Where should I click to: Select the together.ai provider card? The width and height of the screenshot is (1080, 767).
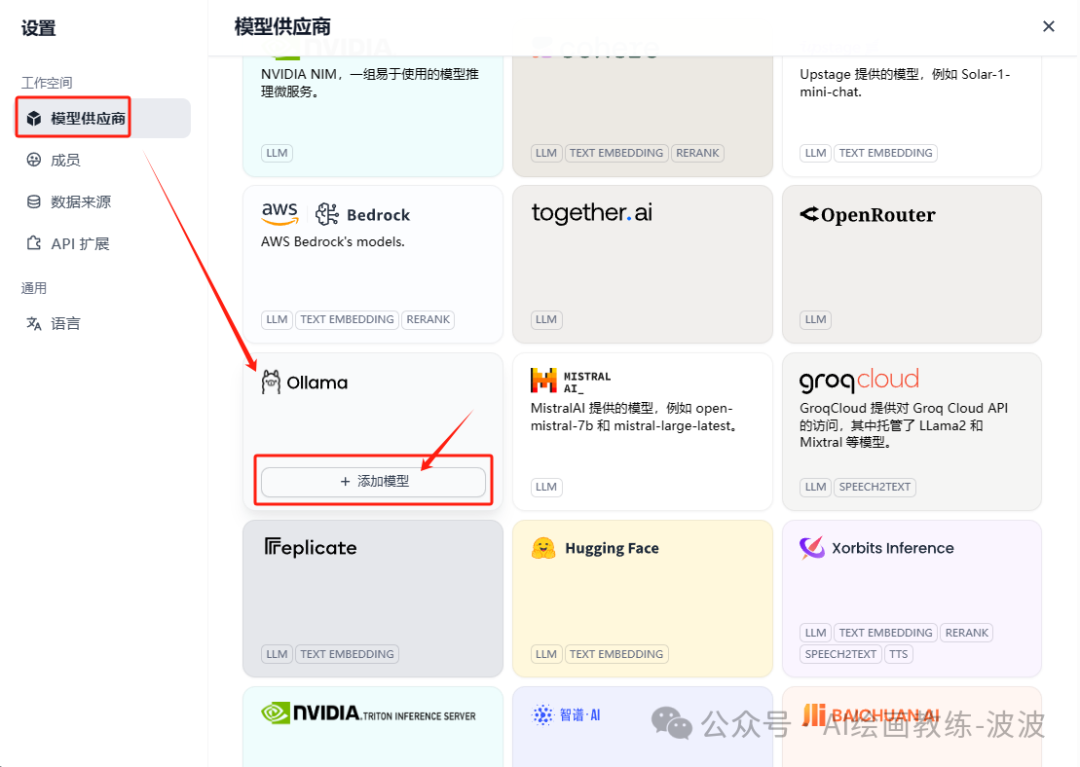pos(643,264)
